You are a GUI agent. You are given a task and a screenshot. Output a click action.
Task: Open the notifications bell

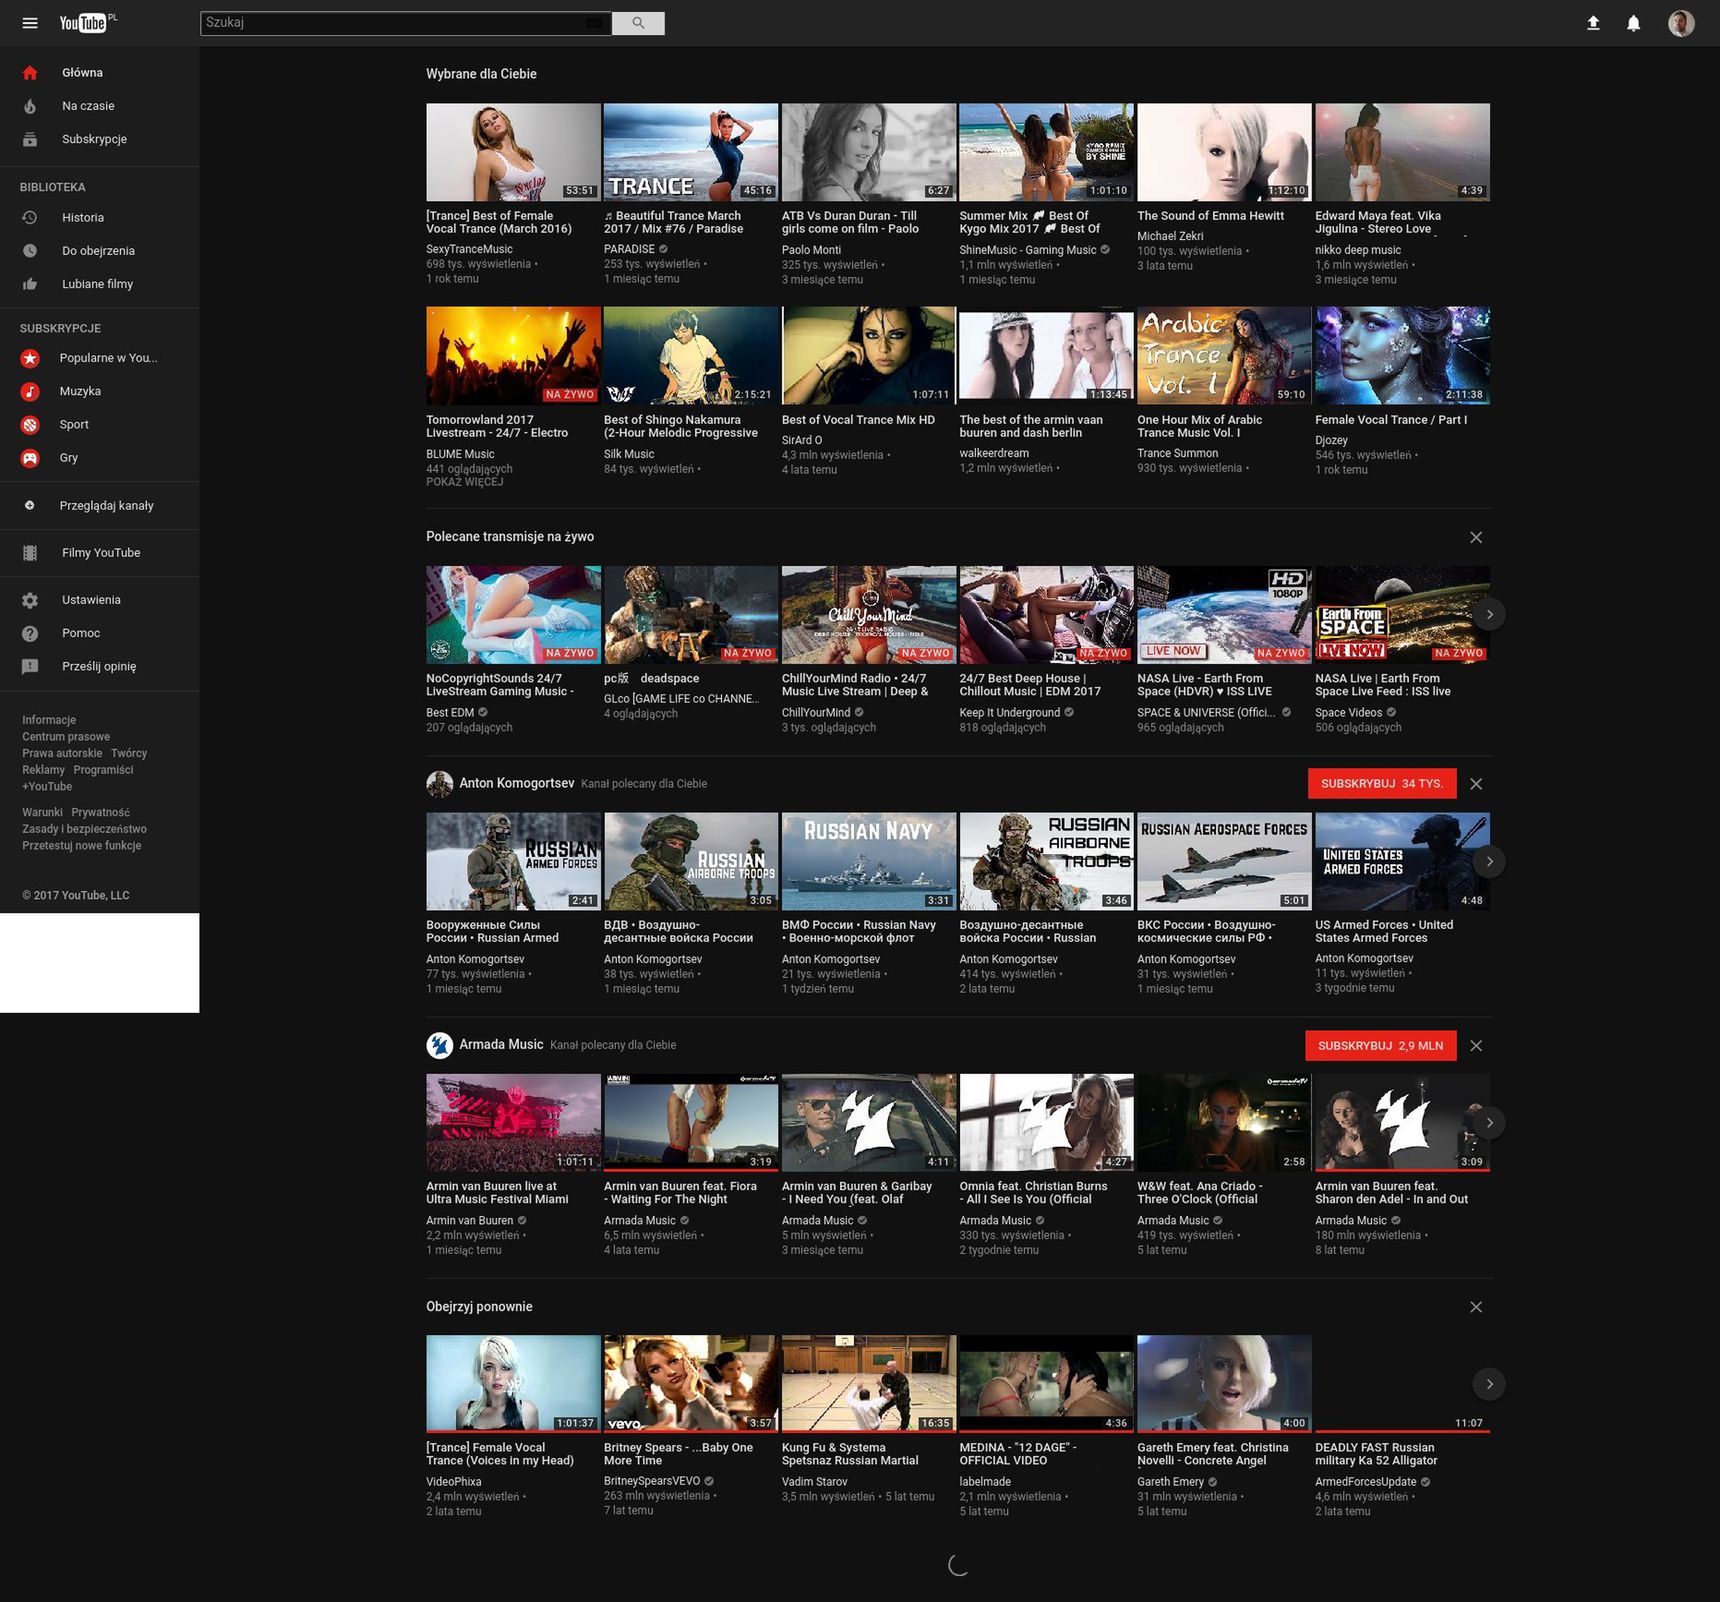tap(1633, 23)
